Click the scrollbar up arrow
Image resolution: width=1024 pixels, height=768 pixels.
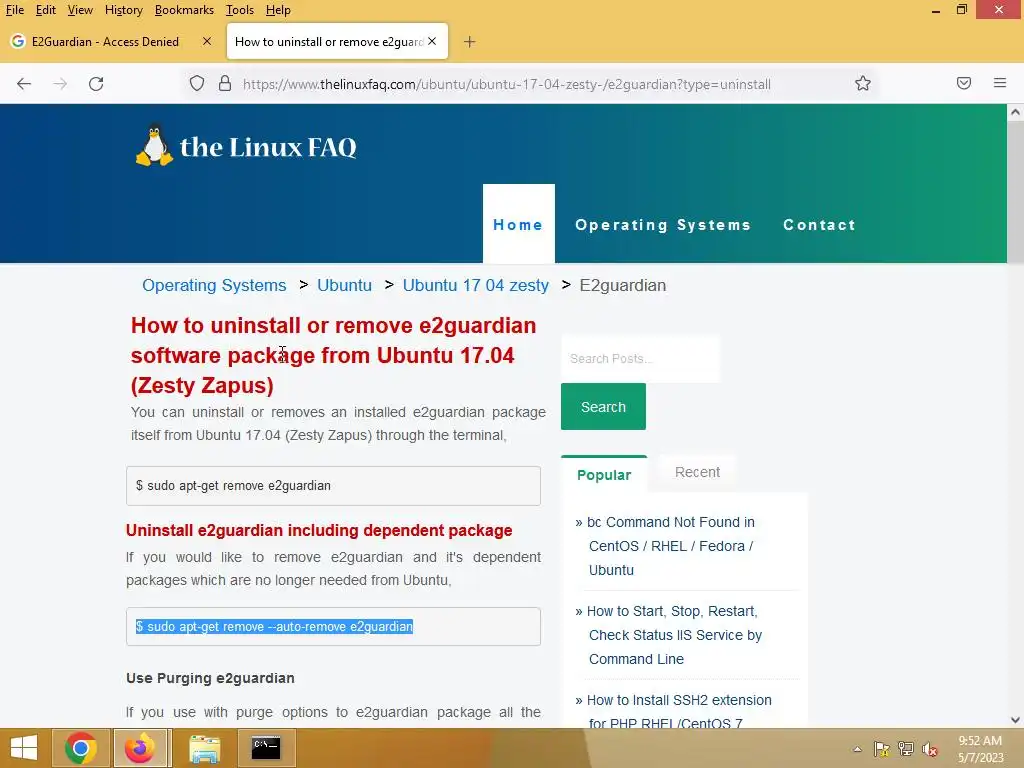1015,112
